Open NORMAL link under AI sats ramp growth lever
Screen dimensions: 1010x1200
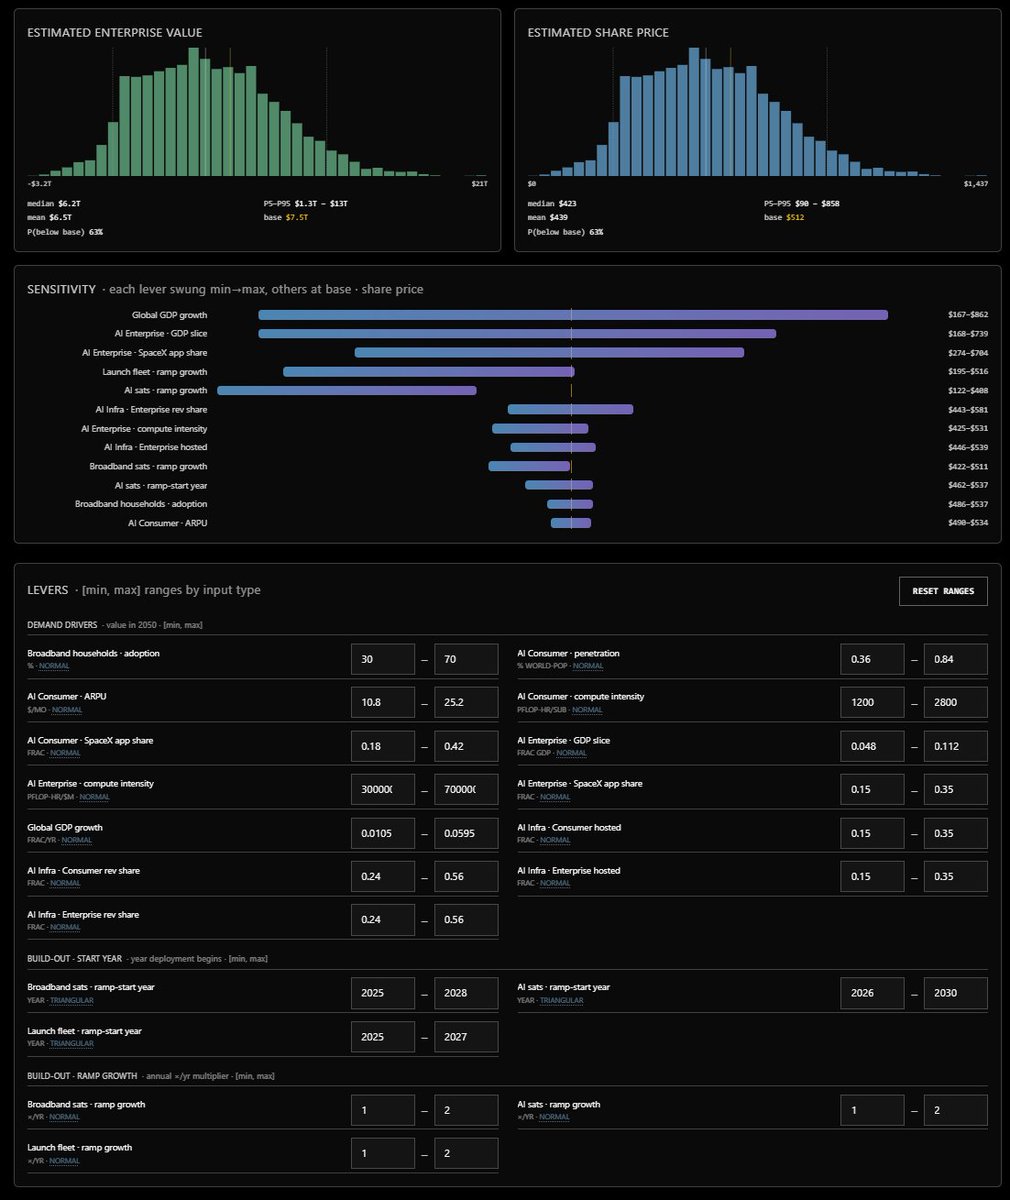tap(554, 1117)
